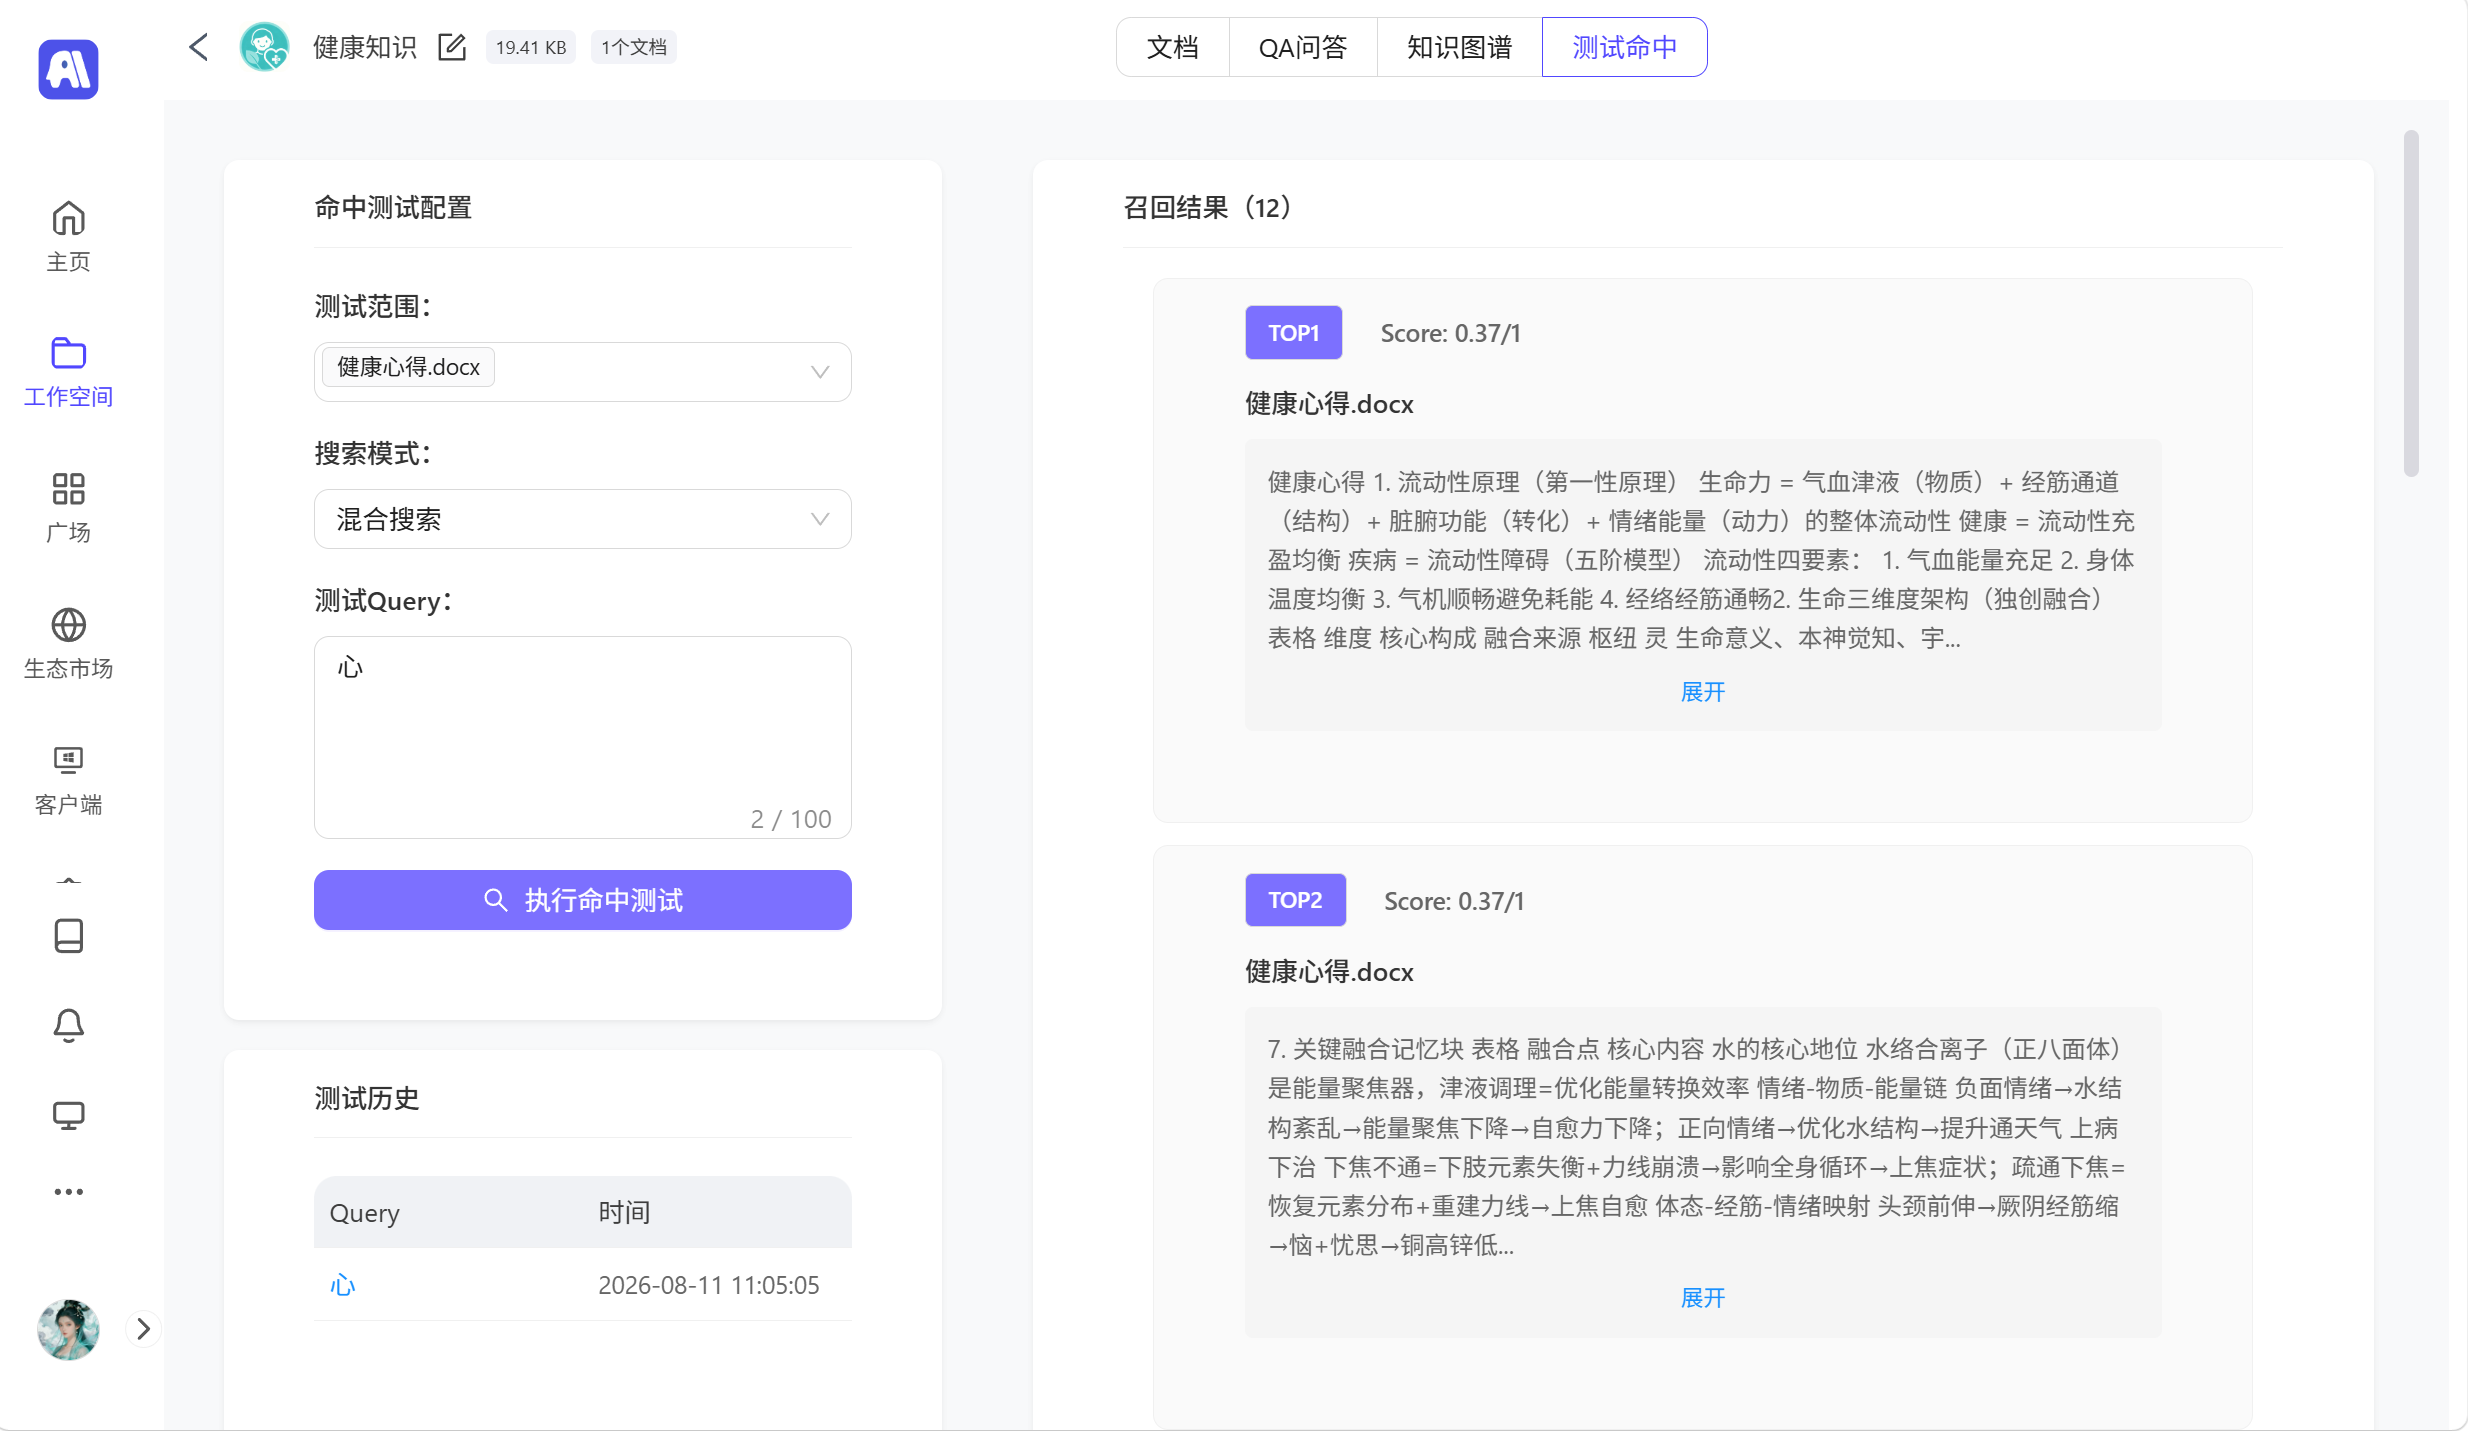Click the results panel vertical scrollbar
Screen dimensions: 2468x1431
click(2412, 303)
